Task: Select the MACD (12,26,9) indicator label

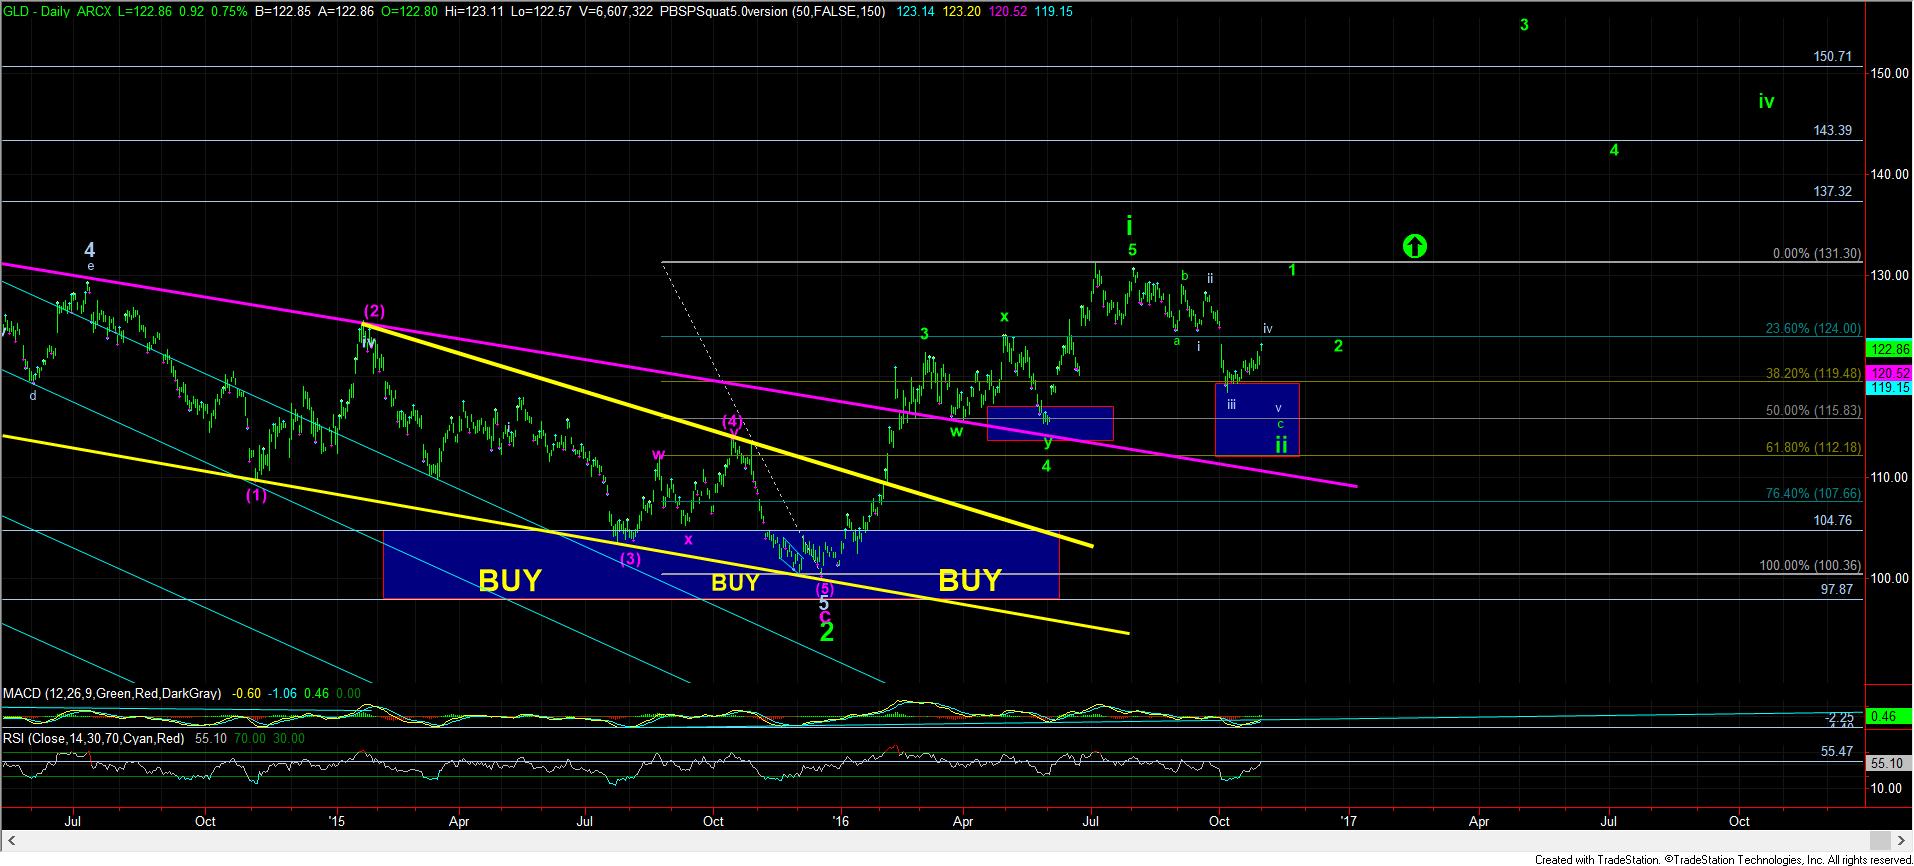Action: coord(110,693)
